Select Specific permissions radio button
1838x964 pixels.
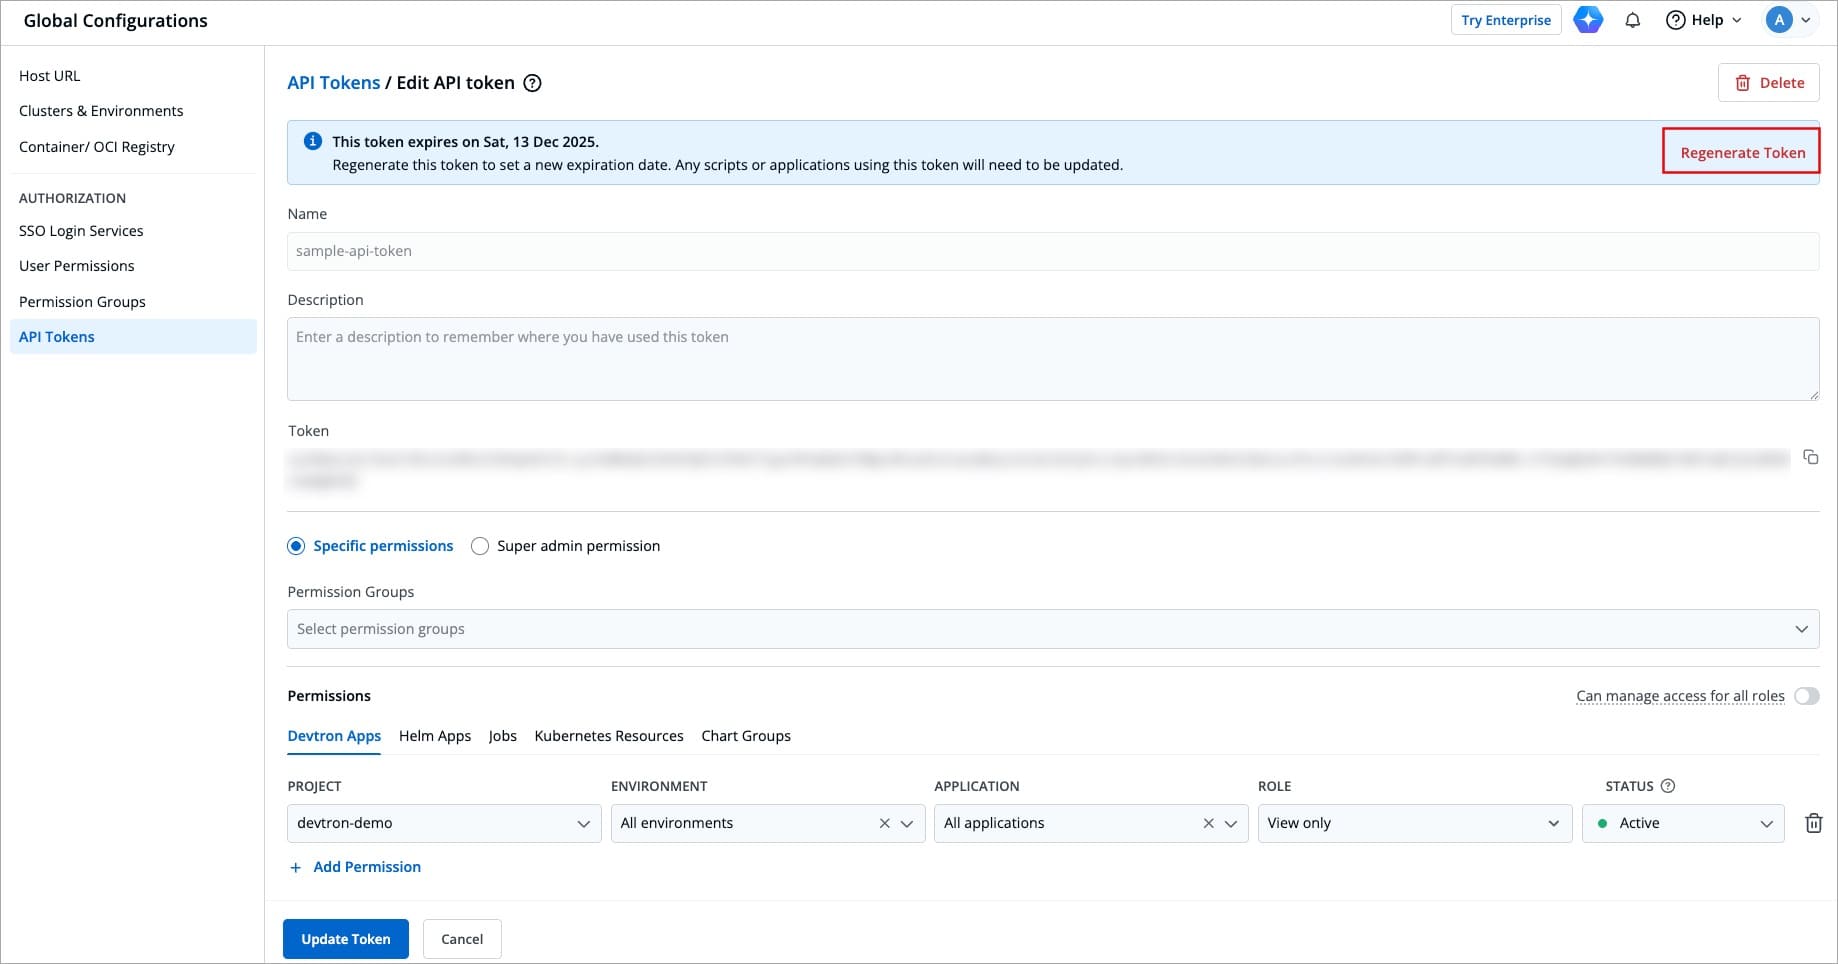pos(296,546)
